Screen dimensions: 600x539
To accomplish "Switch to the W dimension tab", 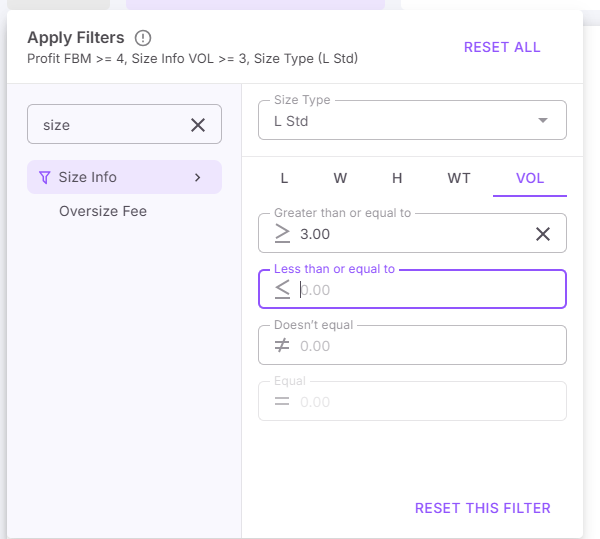I will (340, 178).
